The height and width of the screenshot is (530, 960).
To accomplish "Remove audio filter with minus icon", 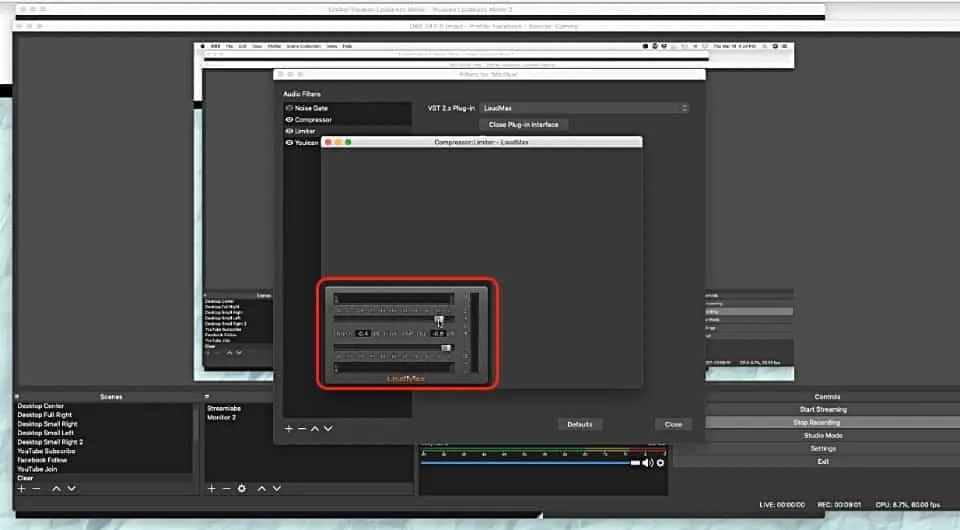I will coord(302,428).
